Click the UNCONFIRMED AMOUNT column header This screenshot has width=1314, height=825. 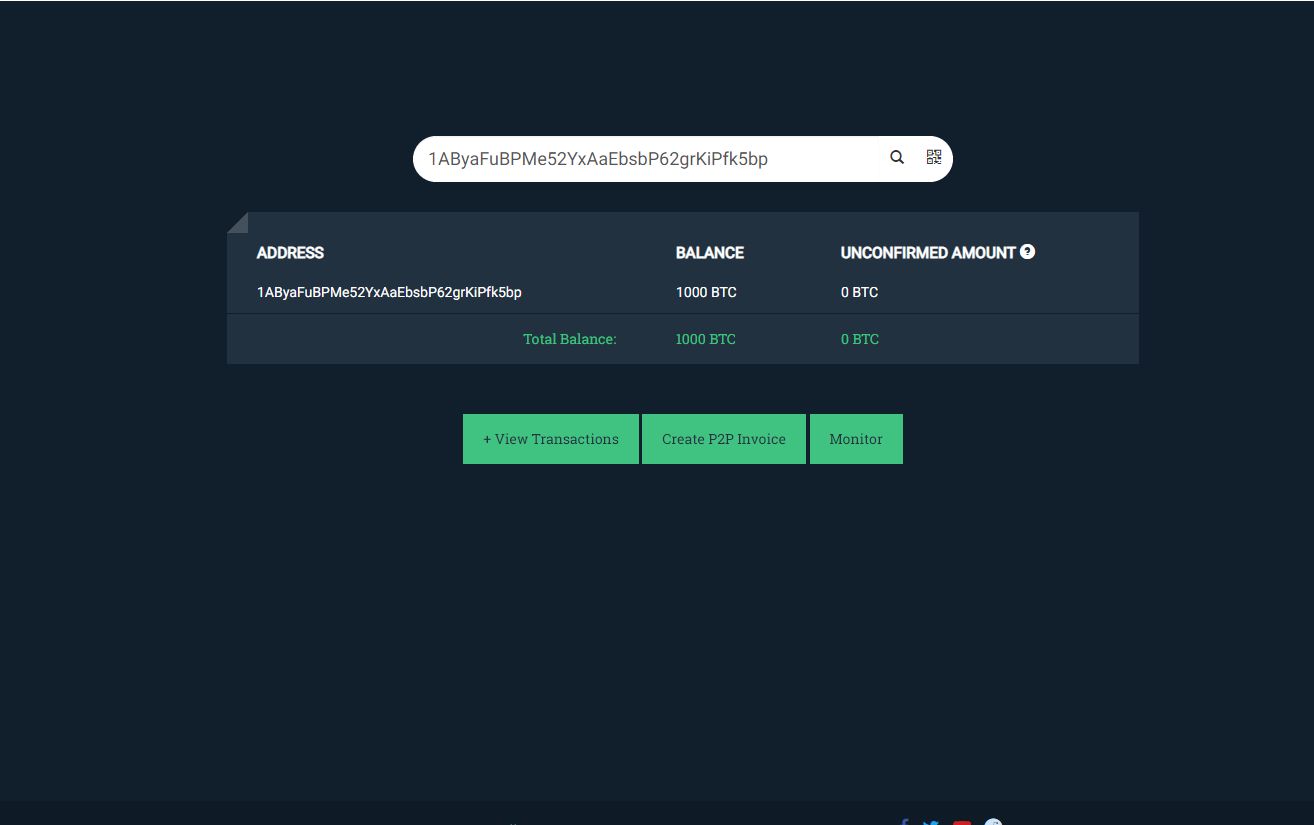click(x=928, y=253)
